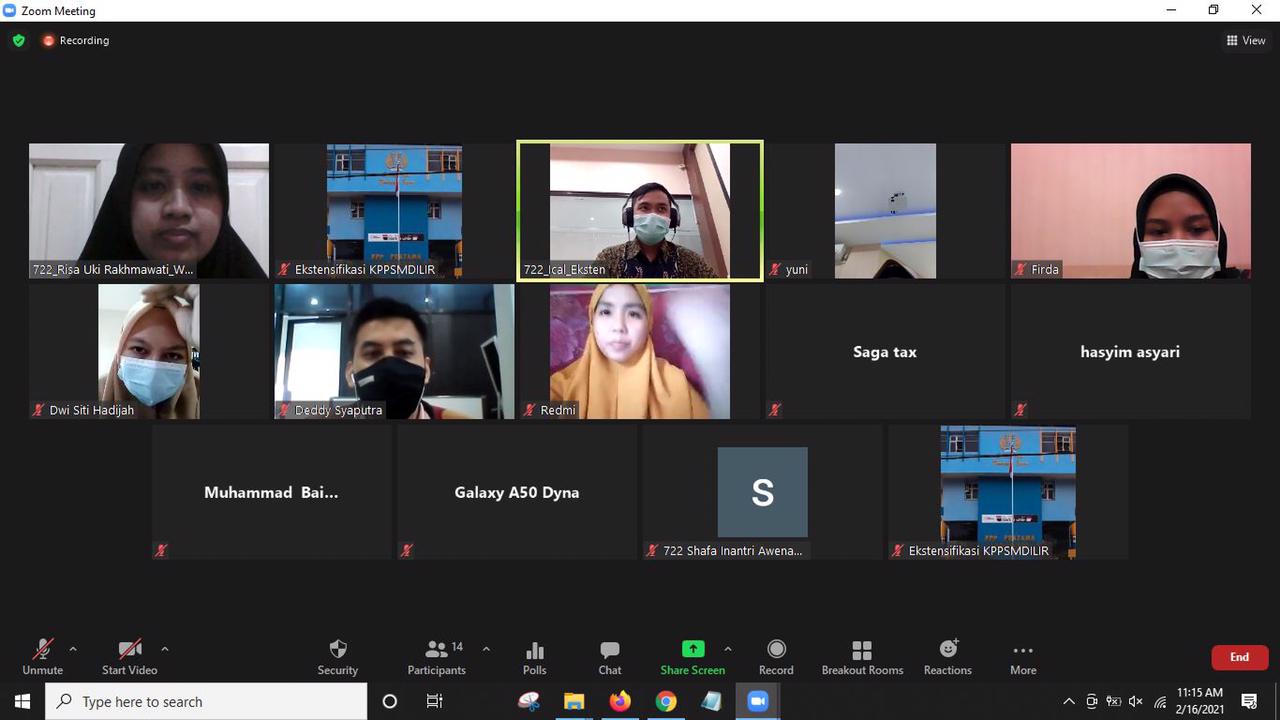Click the red End meeting button
This screenshot has height=720, width=1280.
pos(1239,657)
